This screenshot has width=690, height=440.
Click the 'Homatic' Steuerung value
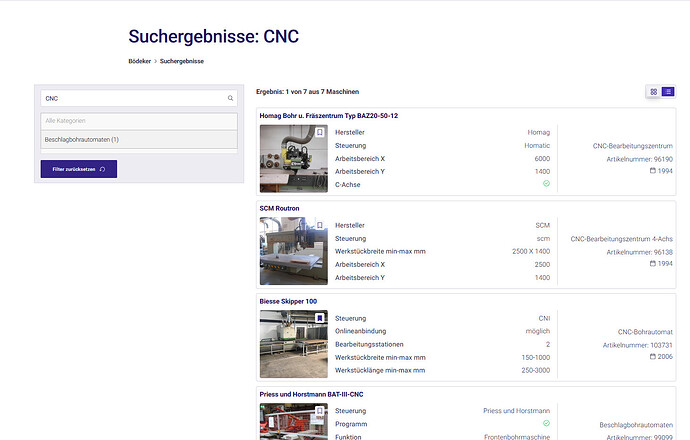pyautogui.click(x=537, y=145)
